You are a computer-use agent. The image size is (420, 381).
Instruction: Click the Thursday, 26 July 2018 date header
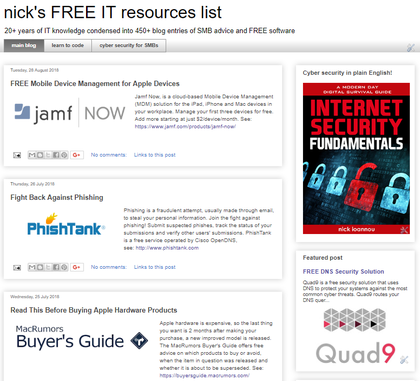point(32,184)
